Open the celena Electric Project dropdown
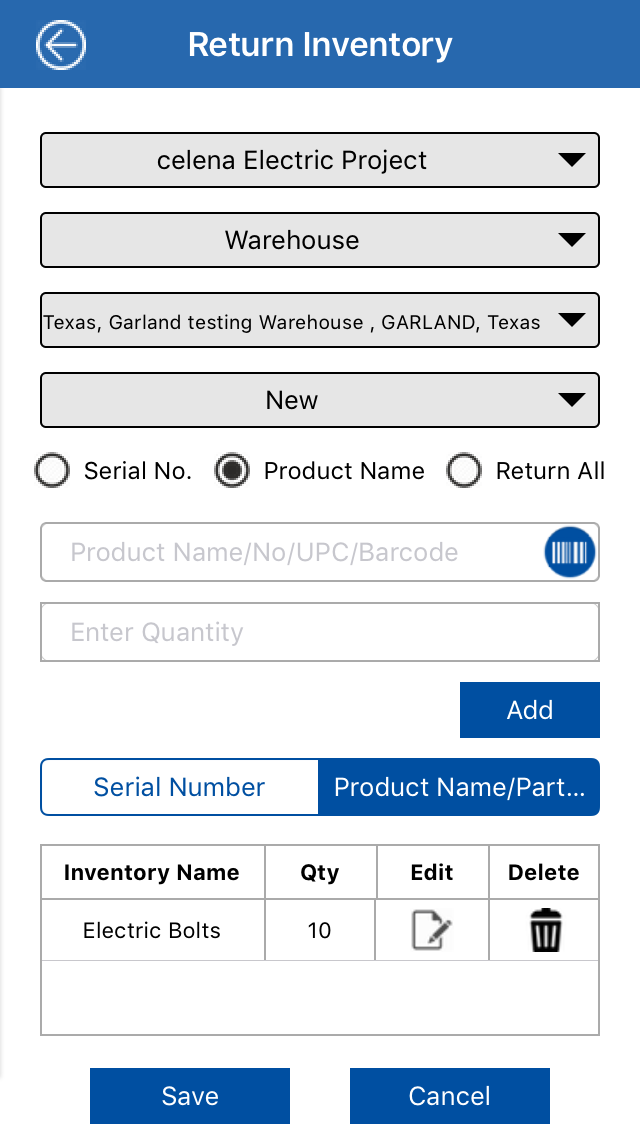This screenshot has height=1136, width=640. tap(320, 160)
